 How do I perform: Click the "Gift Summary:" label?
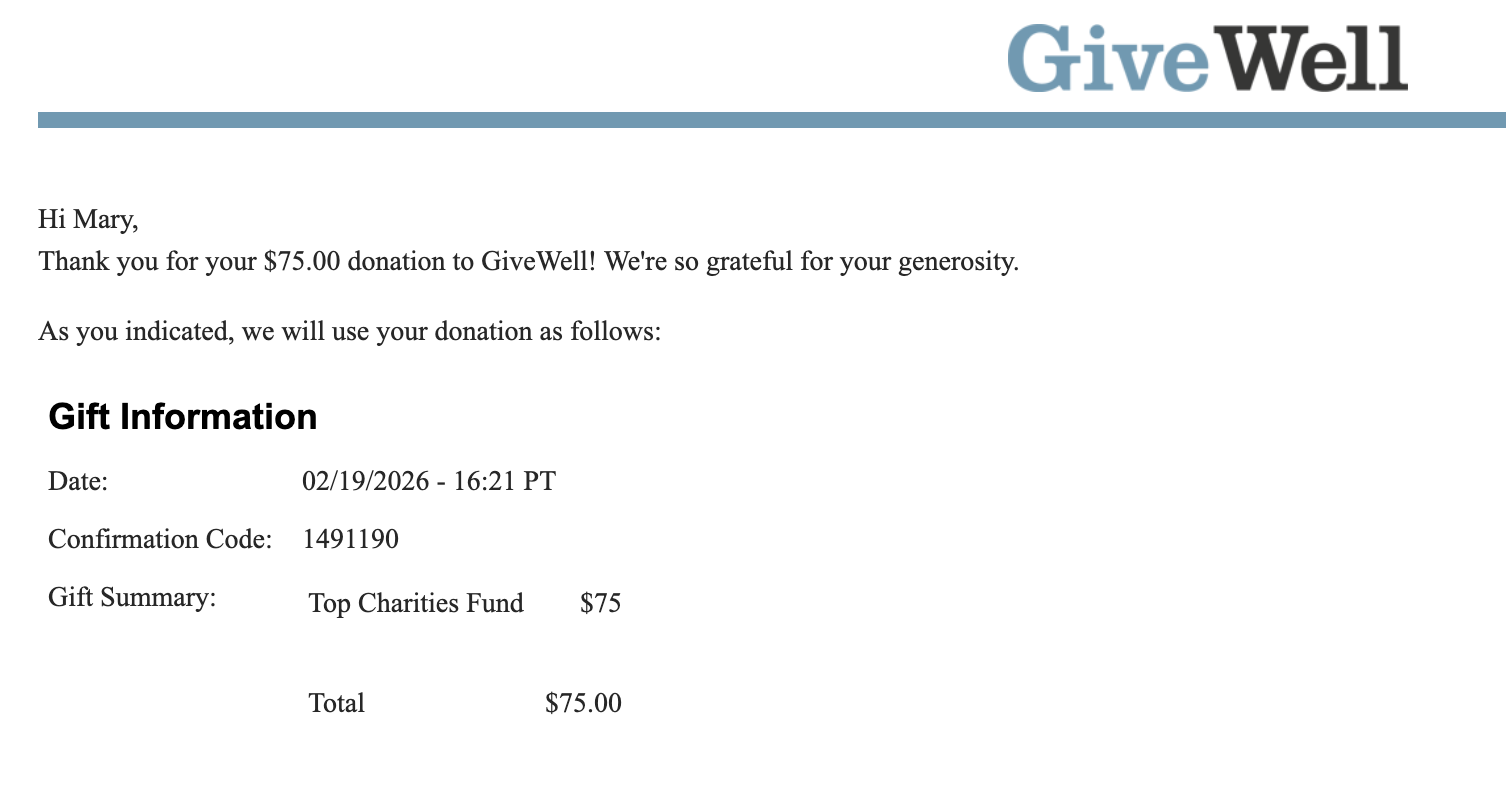[132, 598]
